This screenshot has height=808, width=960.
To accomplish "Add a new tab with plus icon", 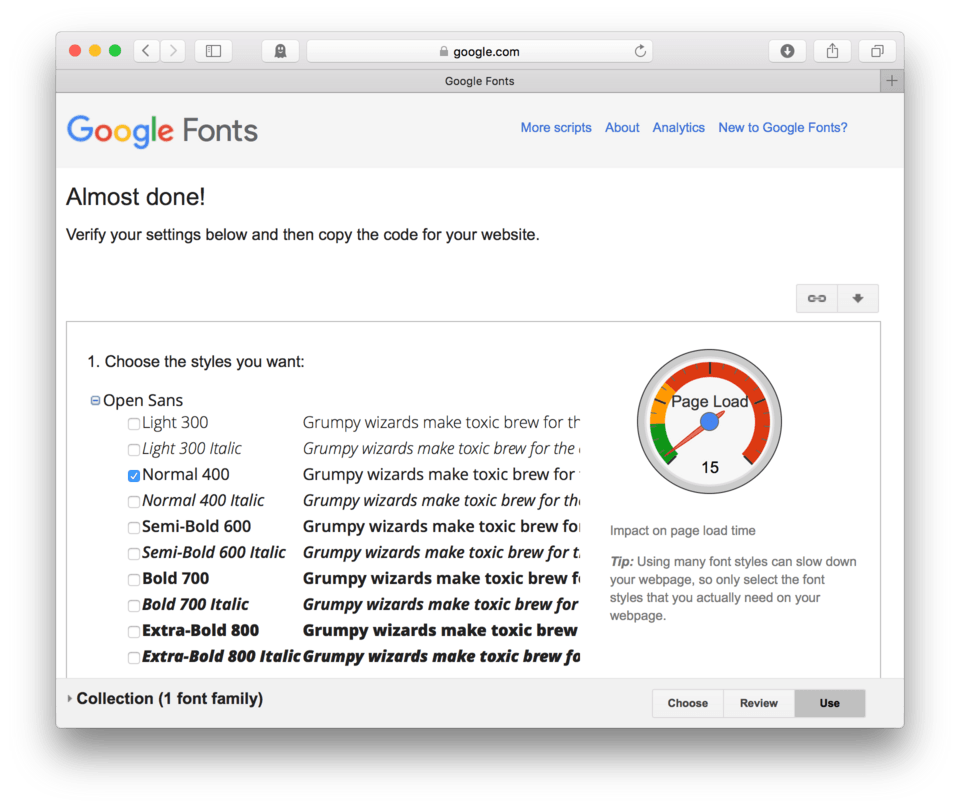I will (x=892, y=81).
